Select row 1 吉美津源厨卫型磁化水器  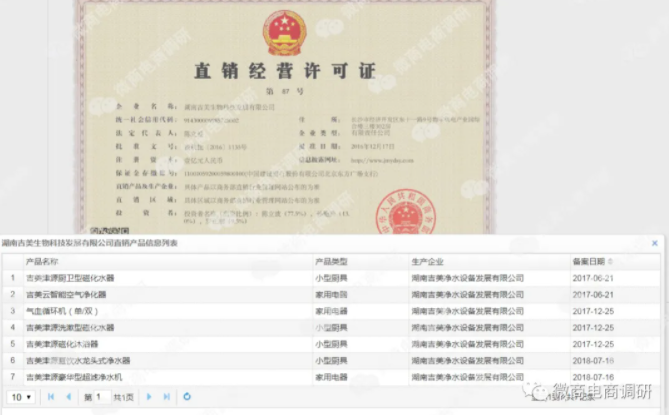click(331, 278)
